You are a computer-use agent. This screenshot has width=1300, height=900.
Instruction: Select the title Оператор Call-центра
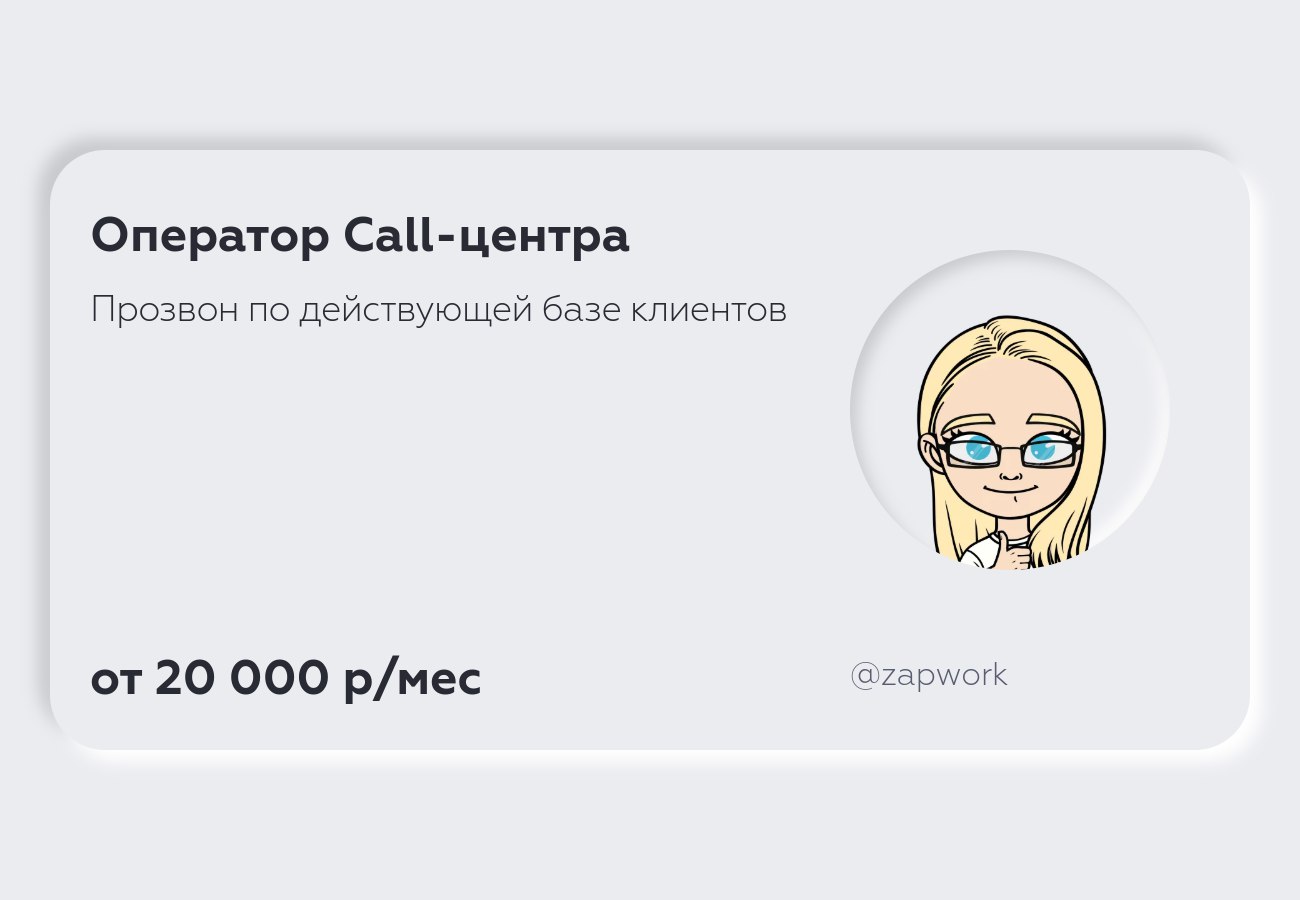click(360, 237)
